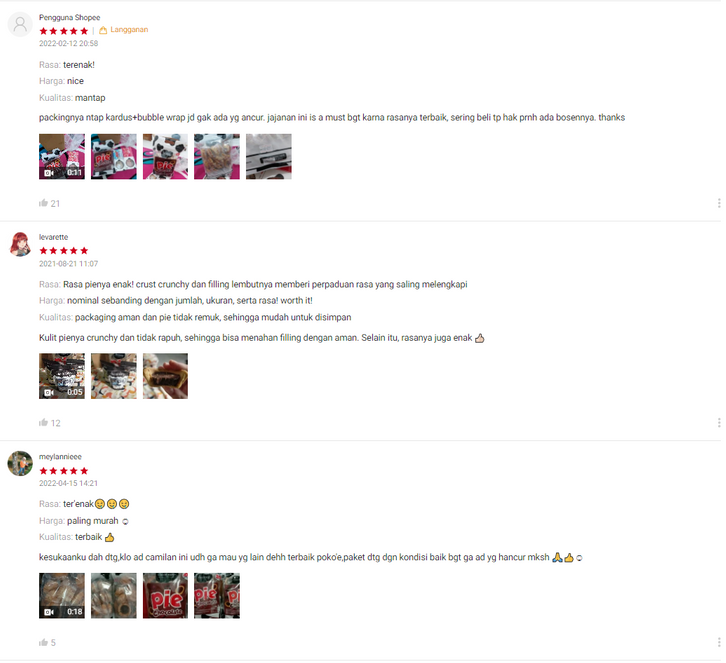Play meylannieee's 0:18 review video
726x663 pixels.
62,595
